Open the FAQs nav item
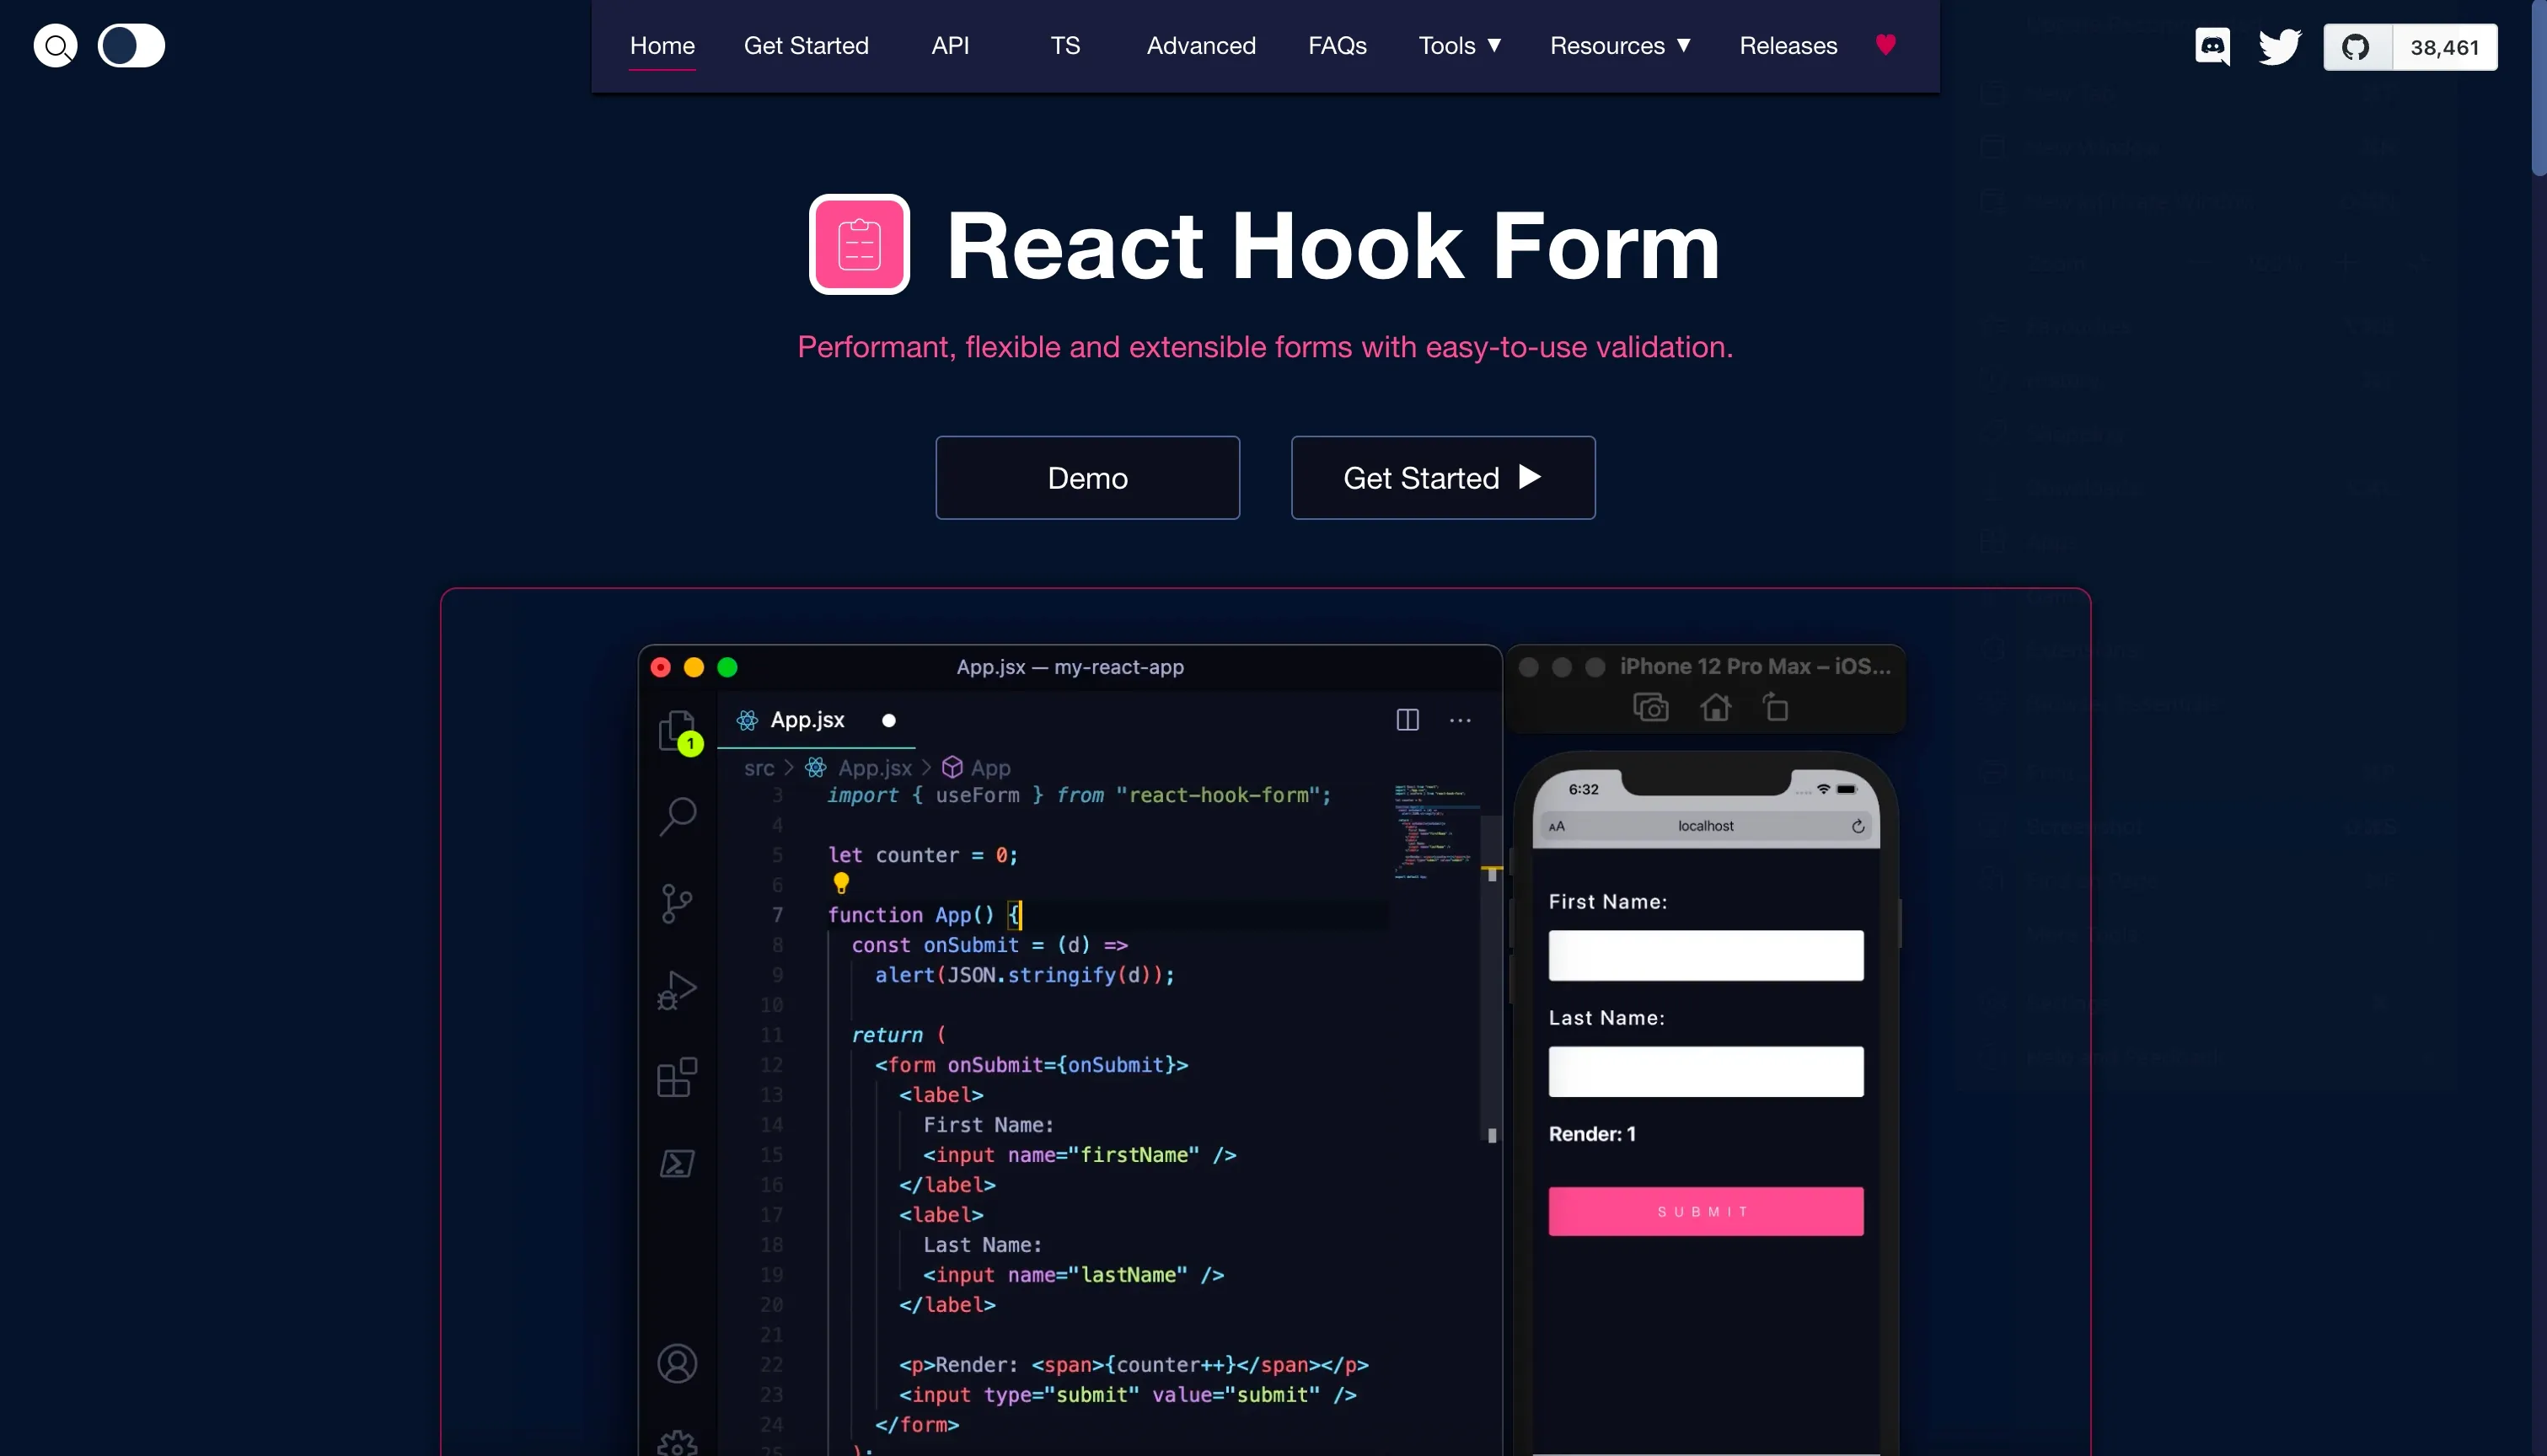The height and width of the screenshot is (1456, 2547). click(x=1337, y=46)
